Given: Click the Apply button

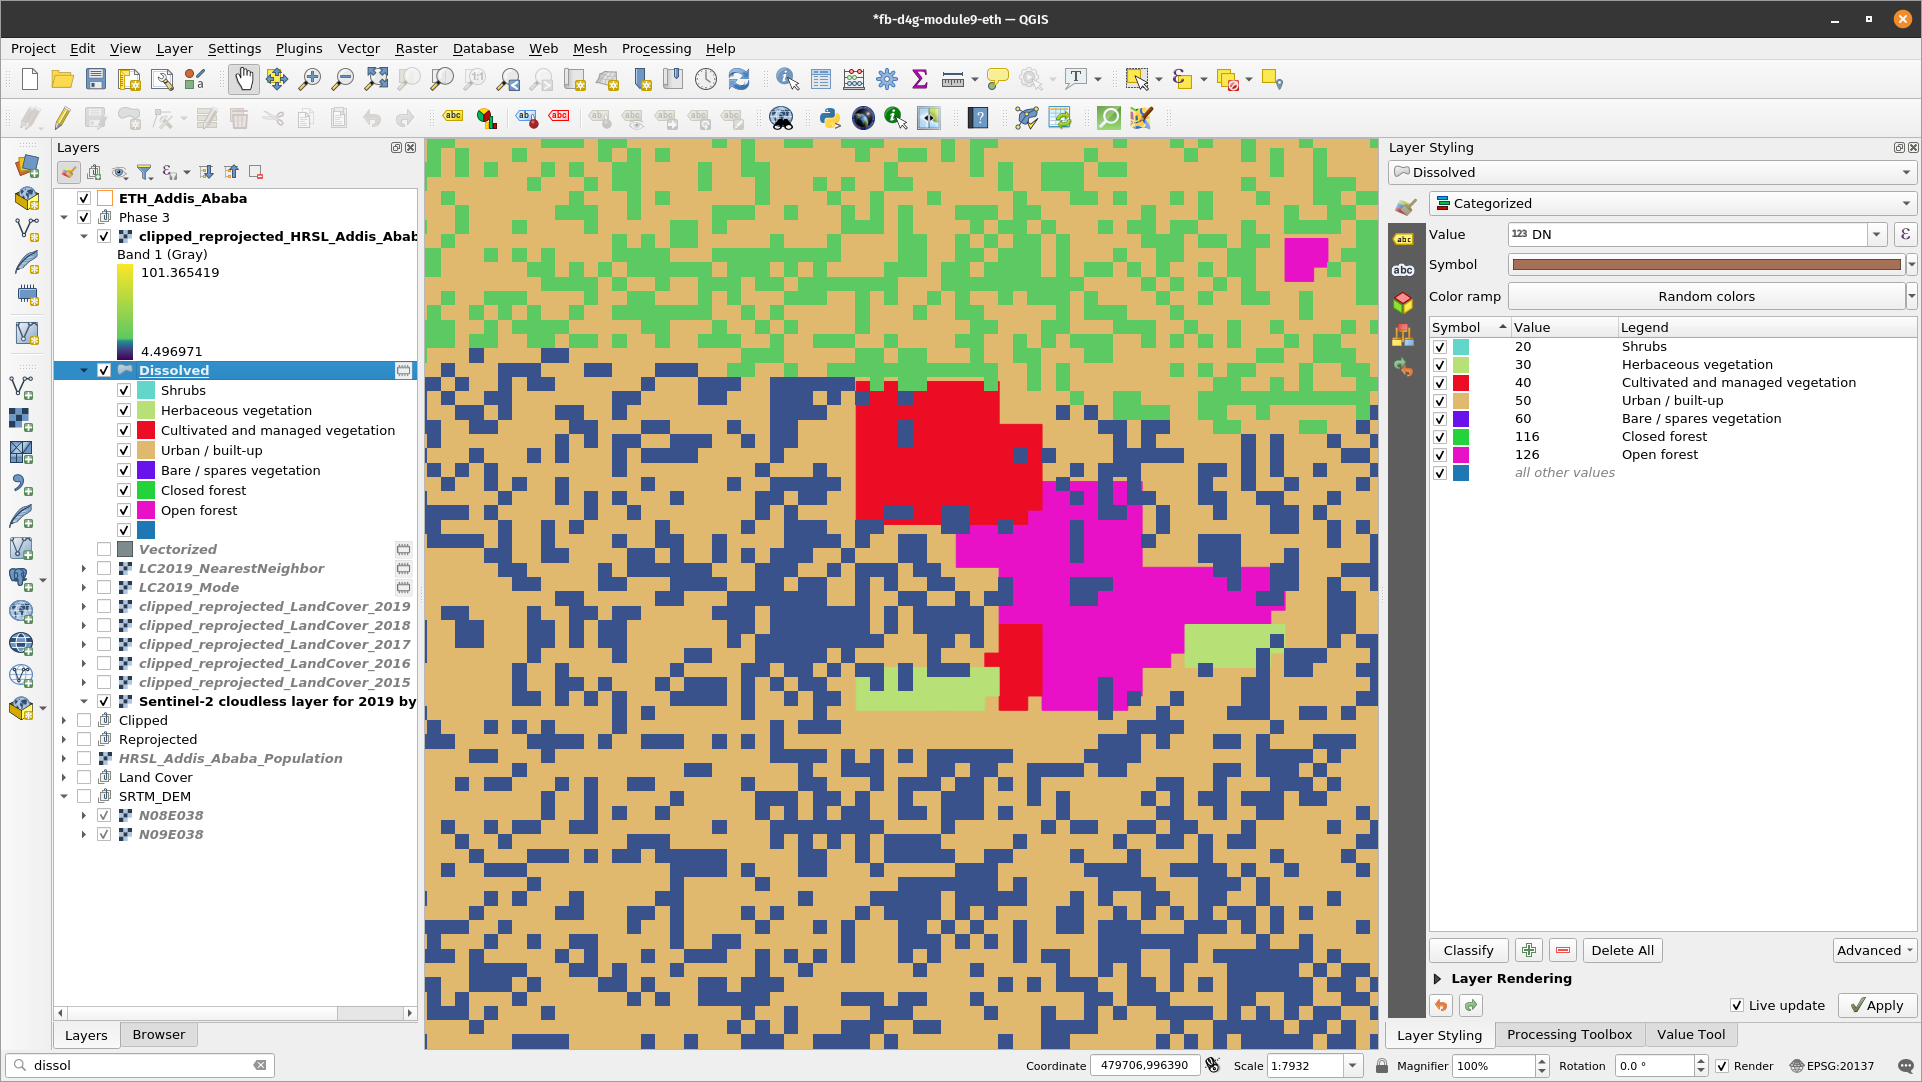Looking at the screenshot, I should pyautogui.click(x=1877, y=1005).
